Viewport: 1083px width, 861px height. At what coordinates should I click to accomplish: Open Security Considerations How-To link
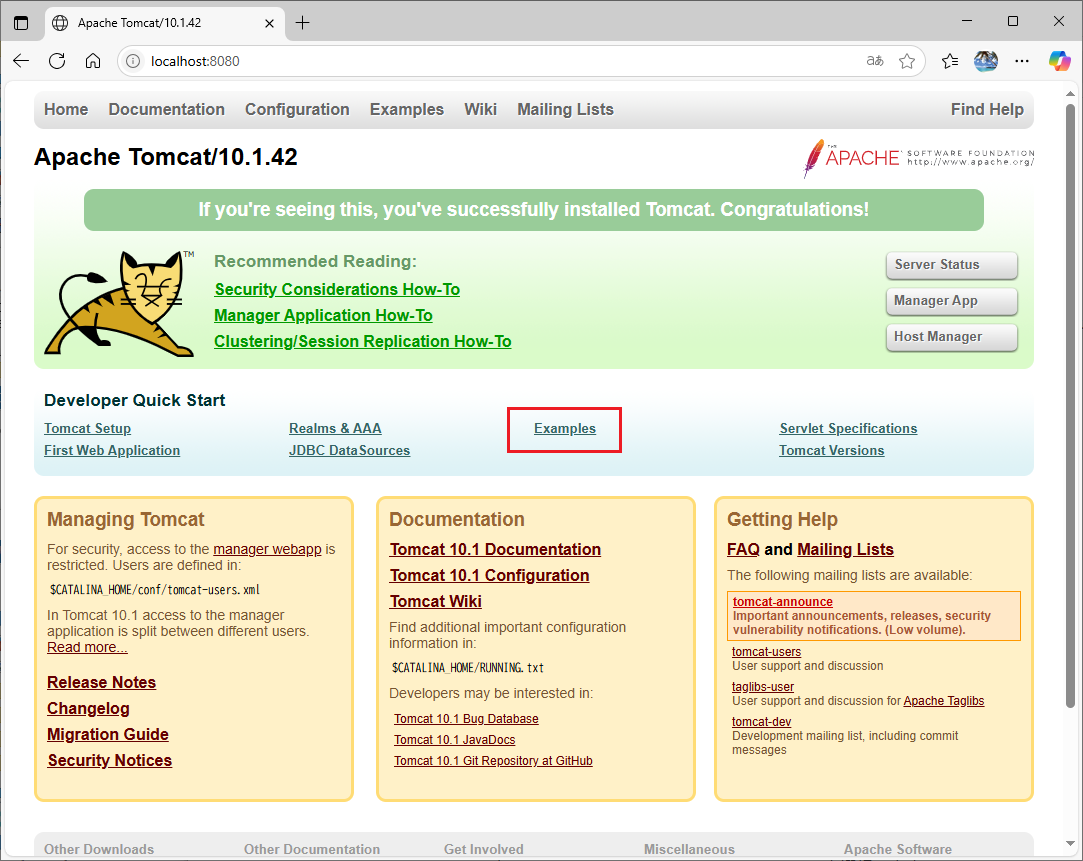pos(337,289)
